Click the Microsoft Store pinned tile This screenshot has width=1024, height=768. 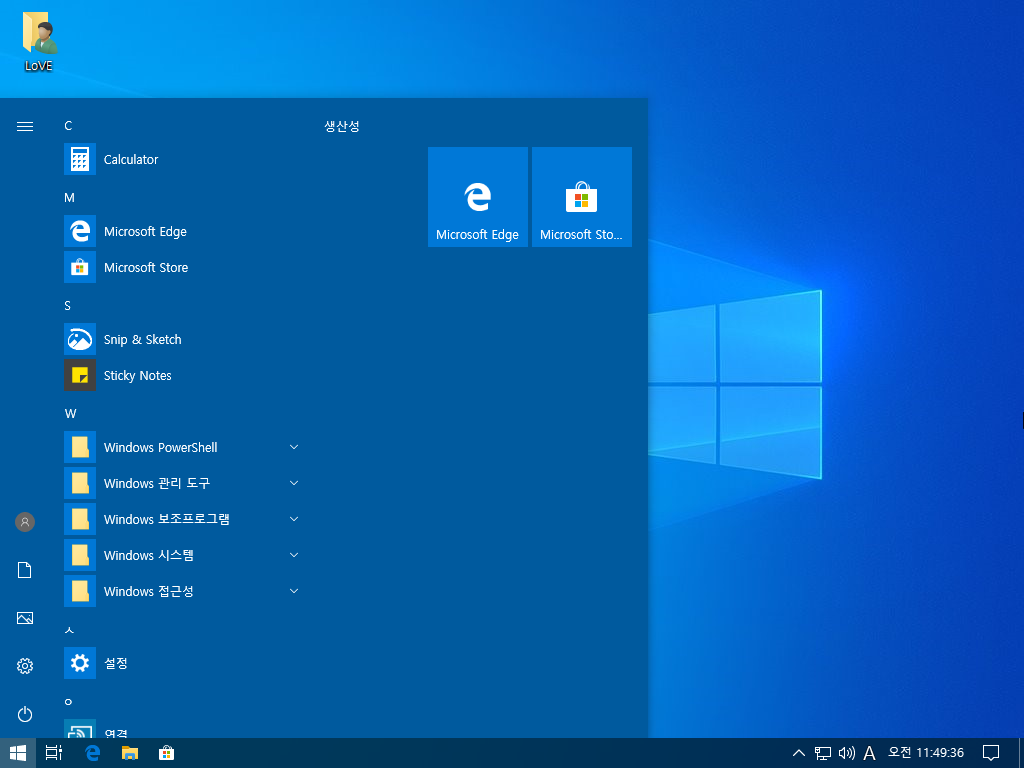(582, 197)
